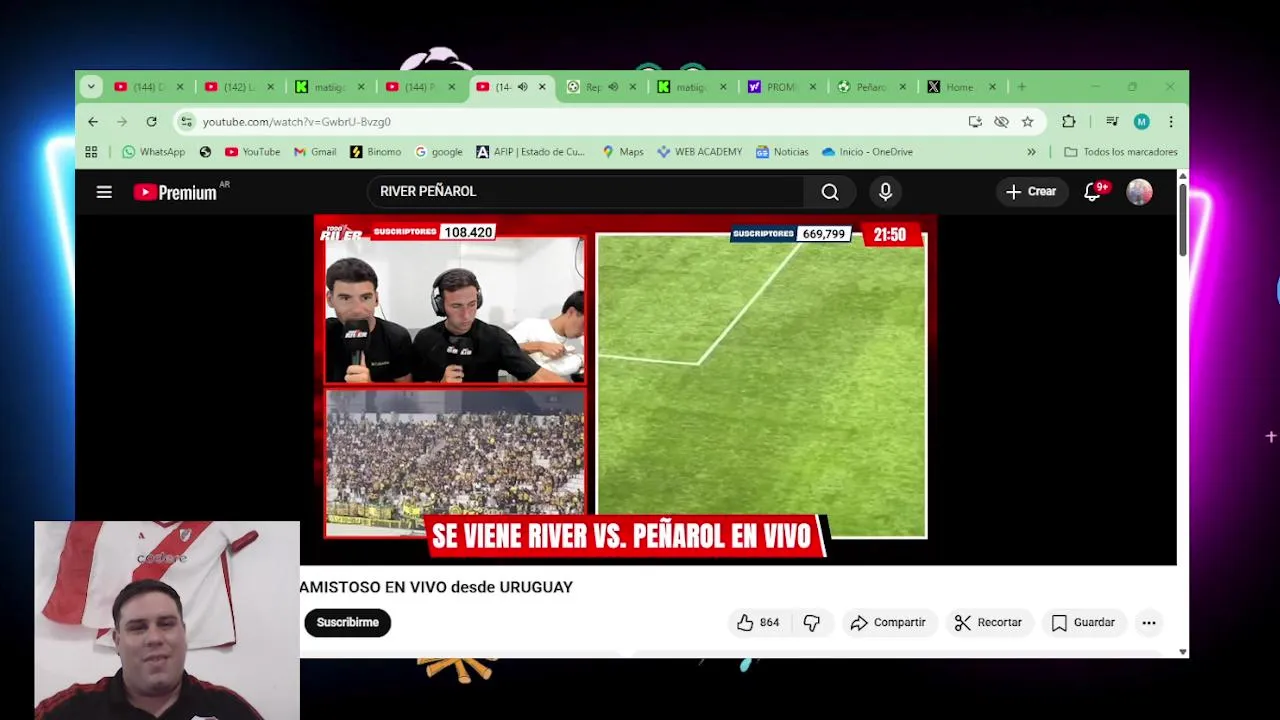The image size is (1280, 720).
Task: Click the browser forward arrow
Action: tap(122, 122)
